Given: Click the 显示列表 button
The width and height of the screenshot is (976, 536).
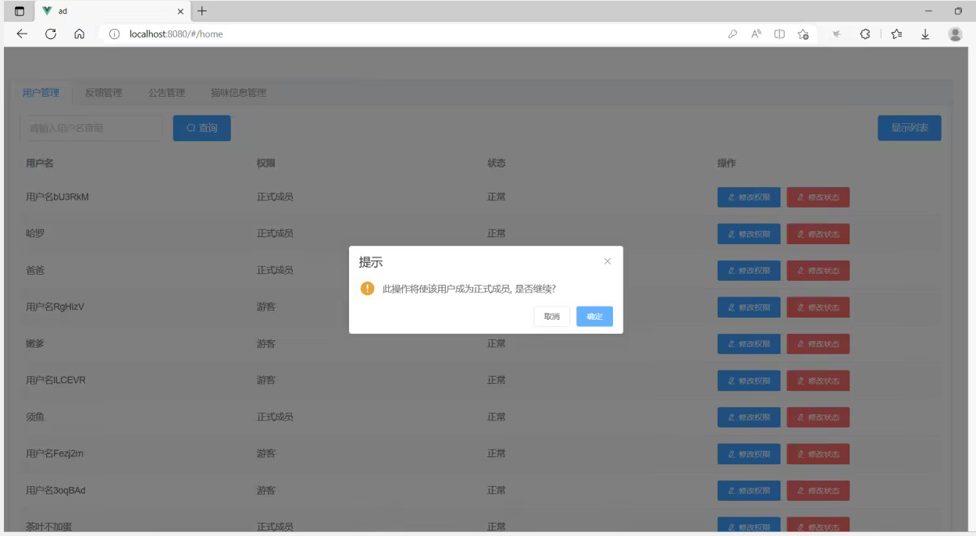Looking at the screenshot, I should click(909, 128).
